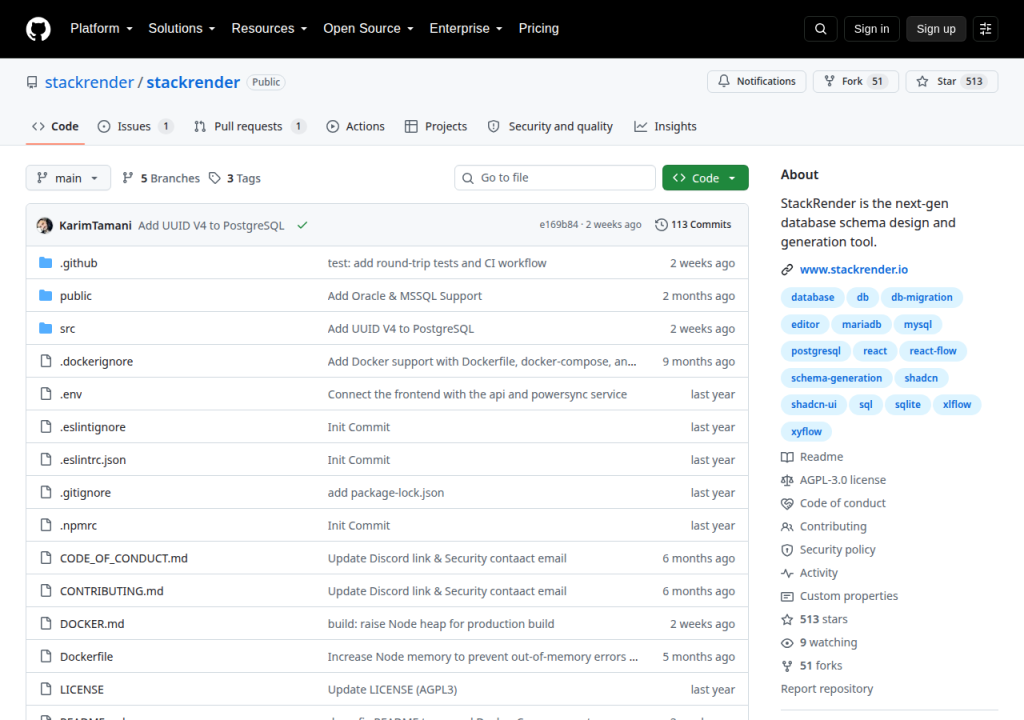
Task: View 51 forks in the sidebar
Action: pos(812,666)
